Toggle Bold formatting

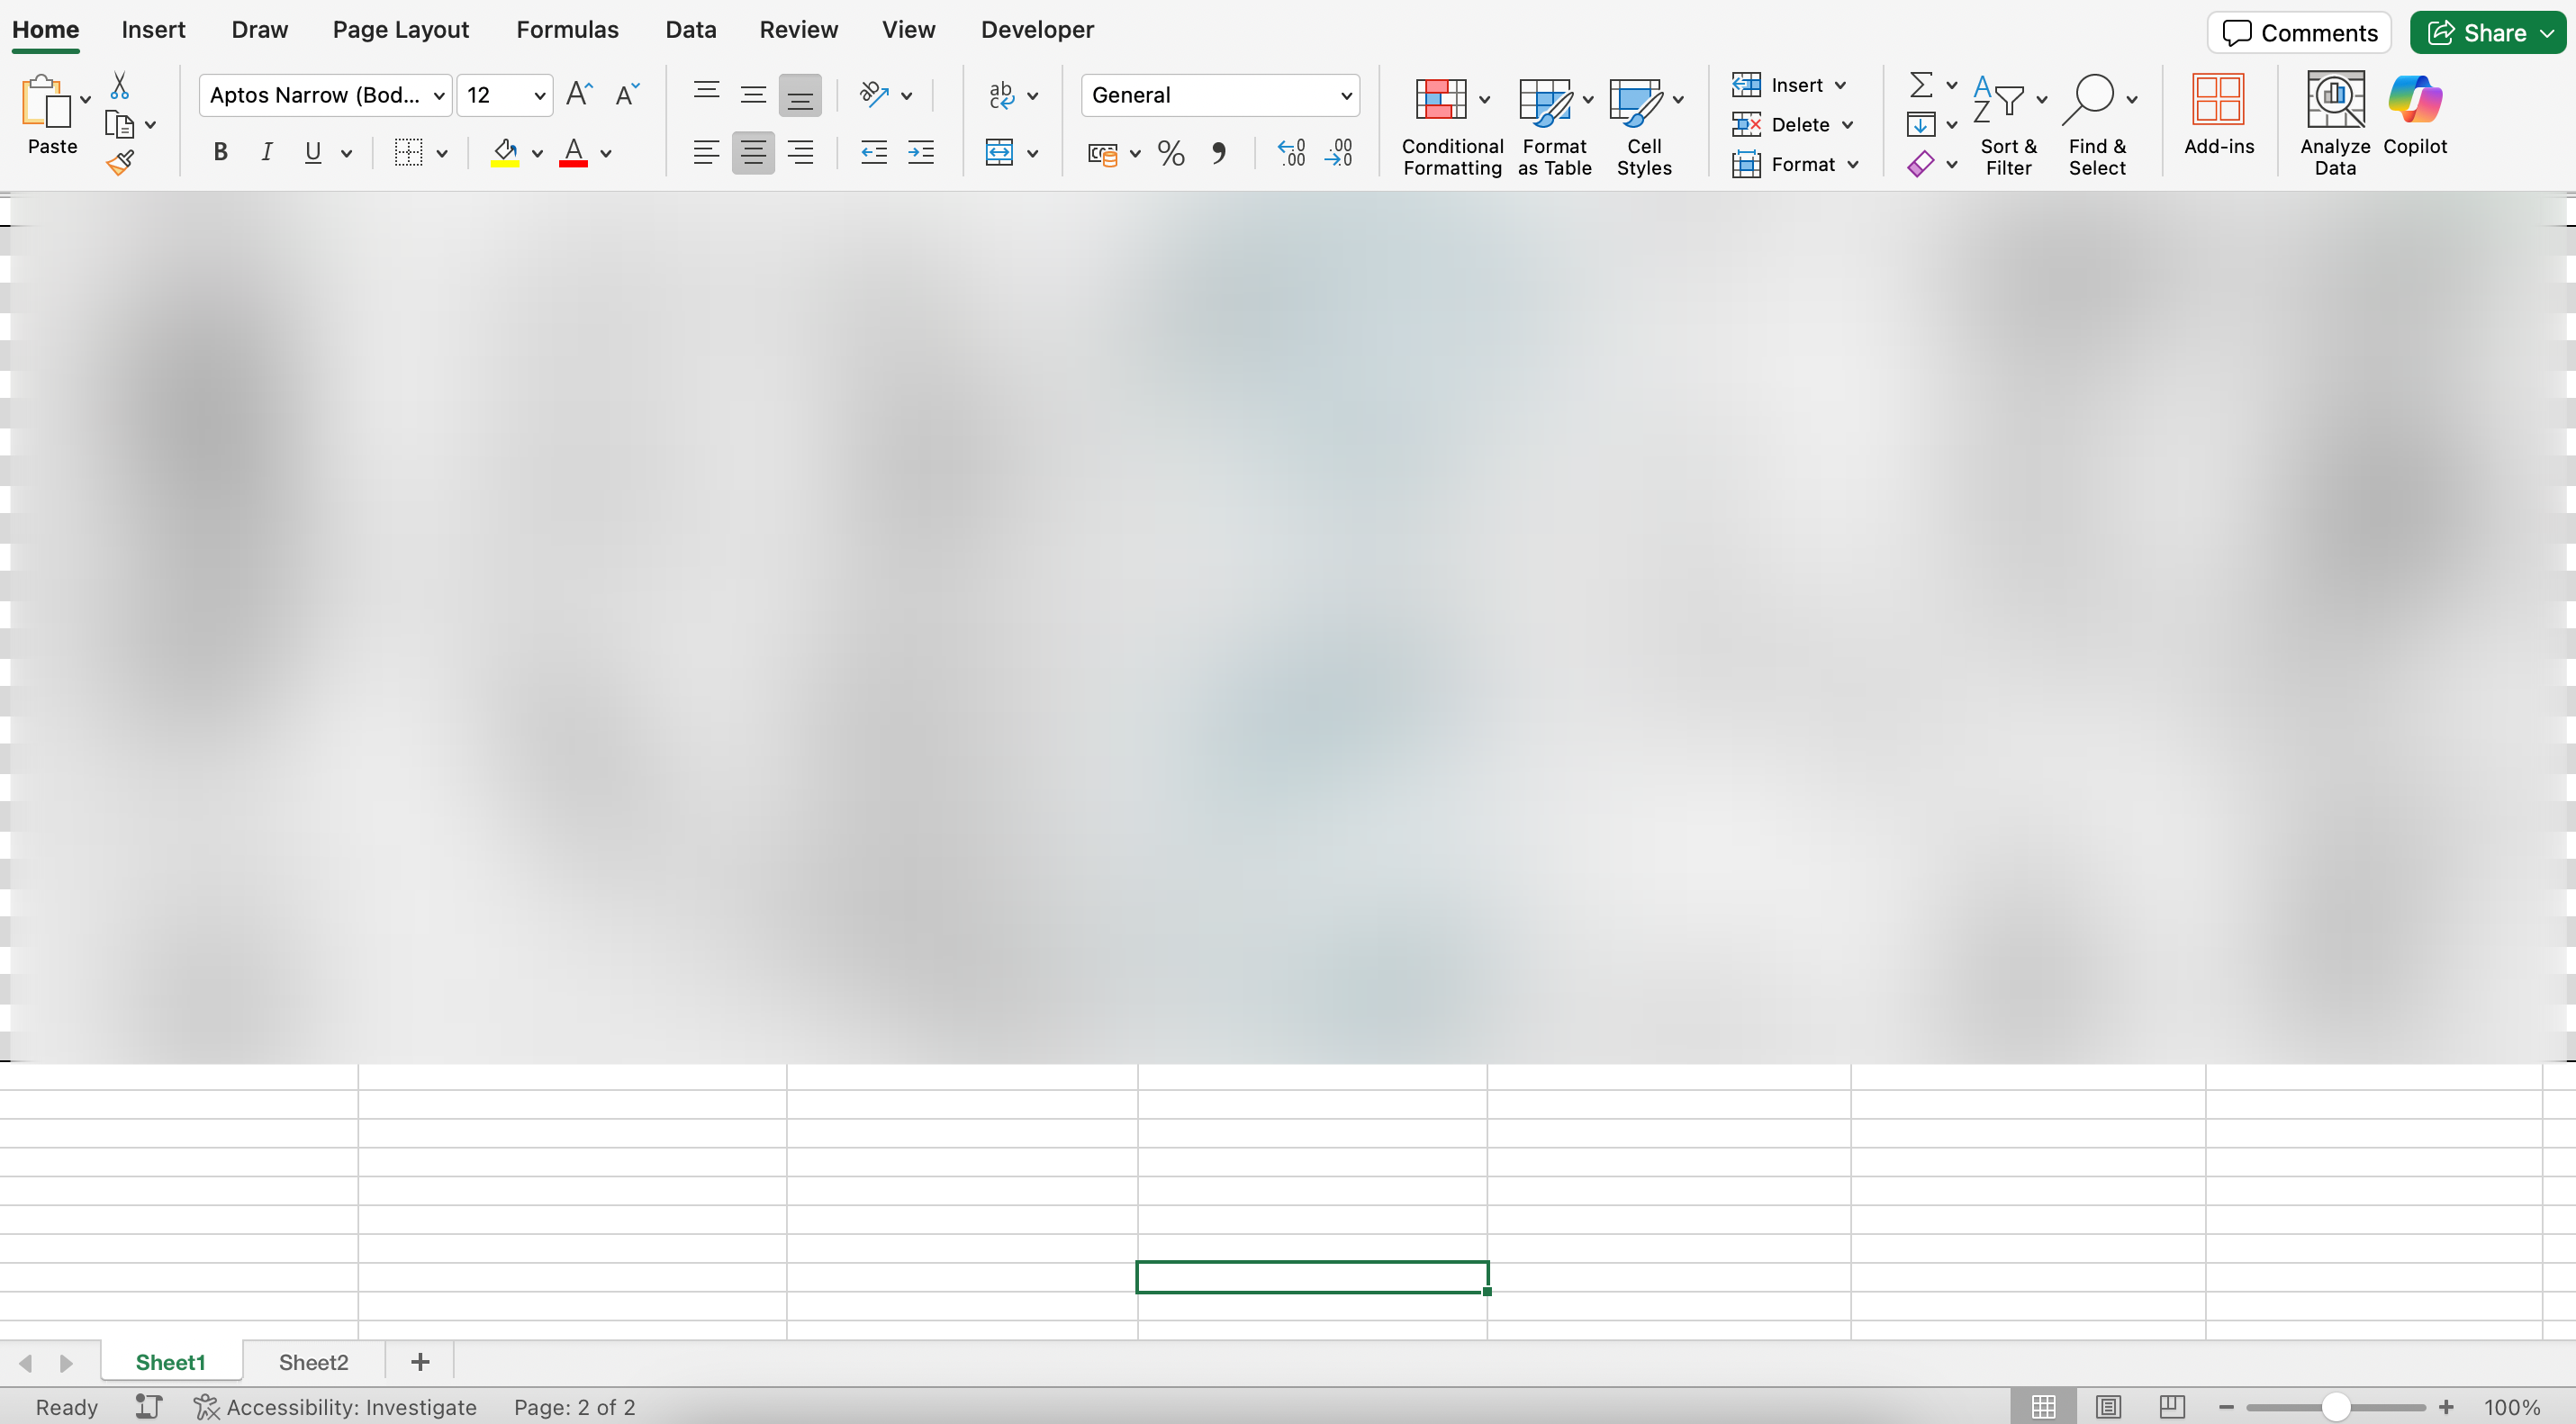point(221,153)
